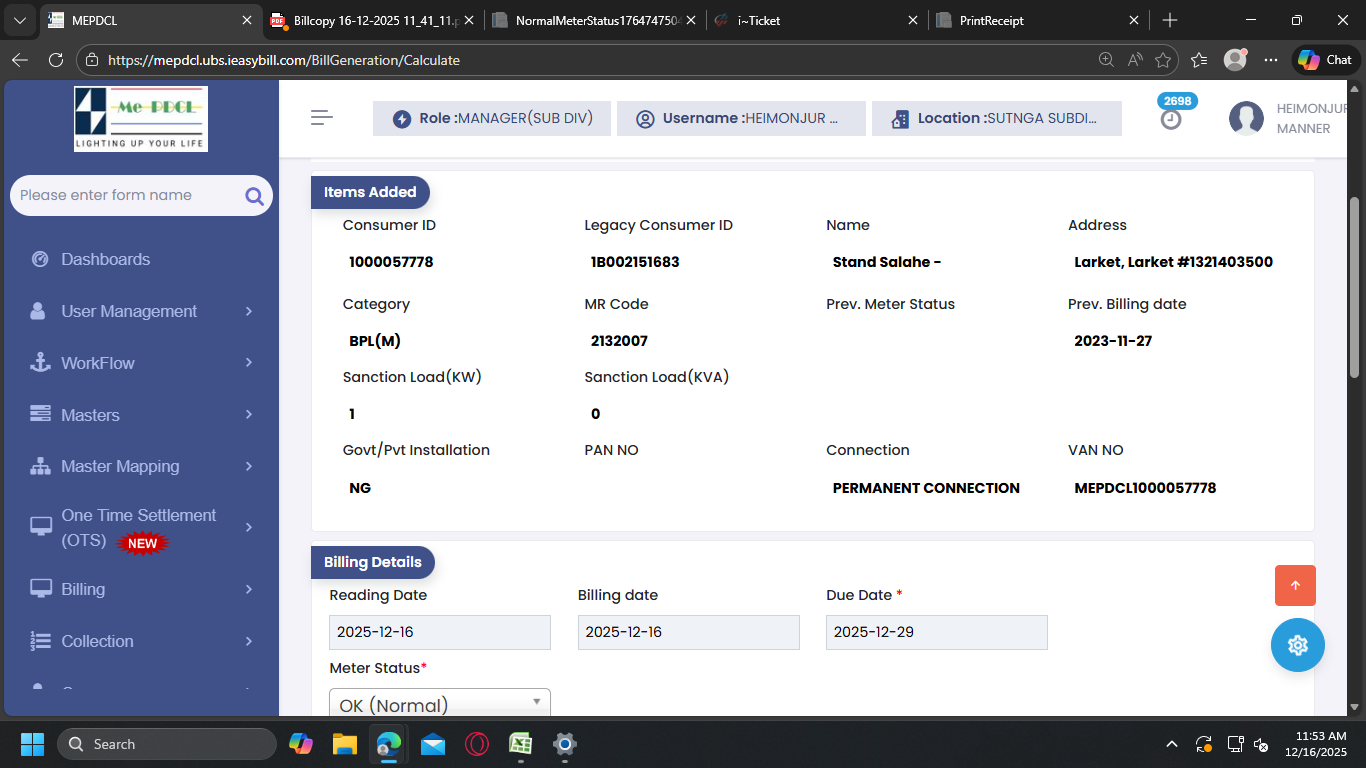Open File Explorer from the taskbar

345,744
